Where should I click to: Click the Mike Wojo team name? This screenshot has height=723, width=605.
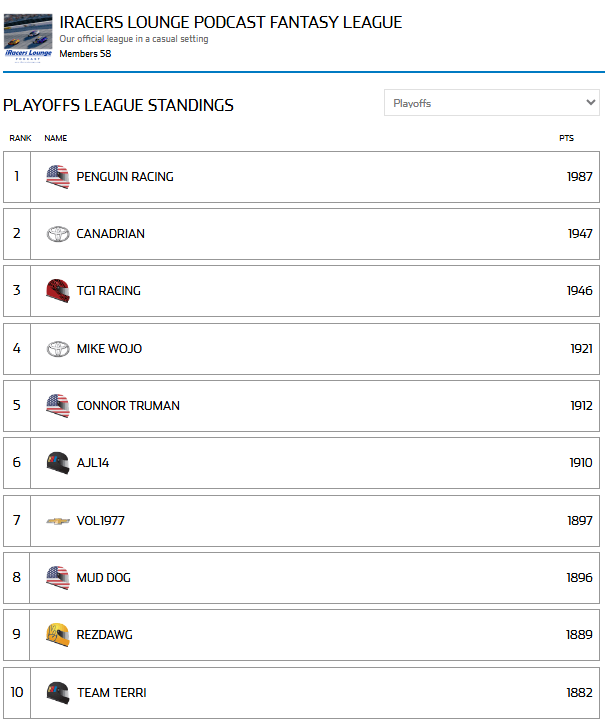click(x=109, y=349)
